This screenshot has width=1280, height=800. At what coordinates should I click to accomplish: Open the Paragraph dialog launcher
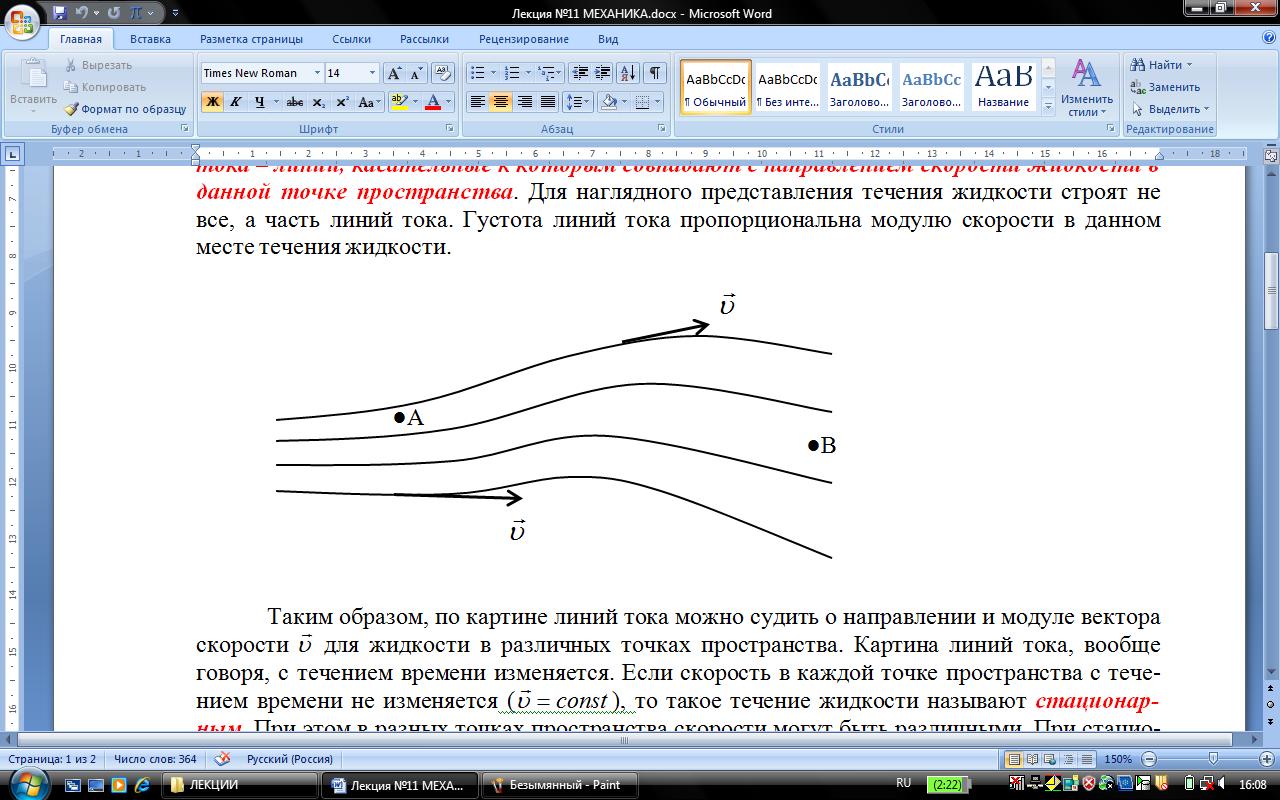tap(662, 129)
